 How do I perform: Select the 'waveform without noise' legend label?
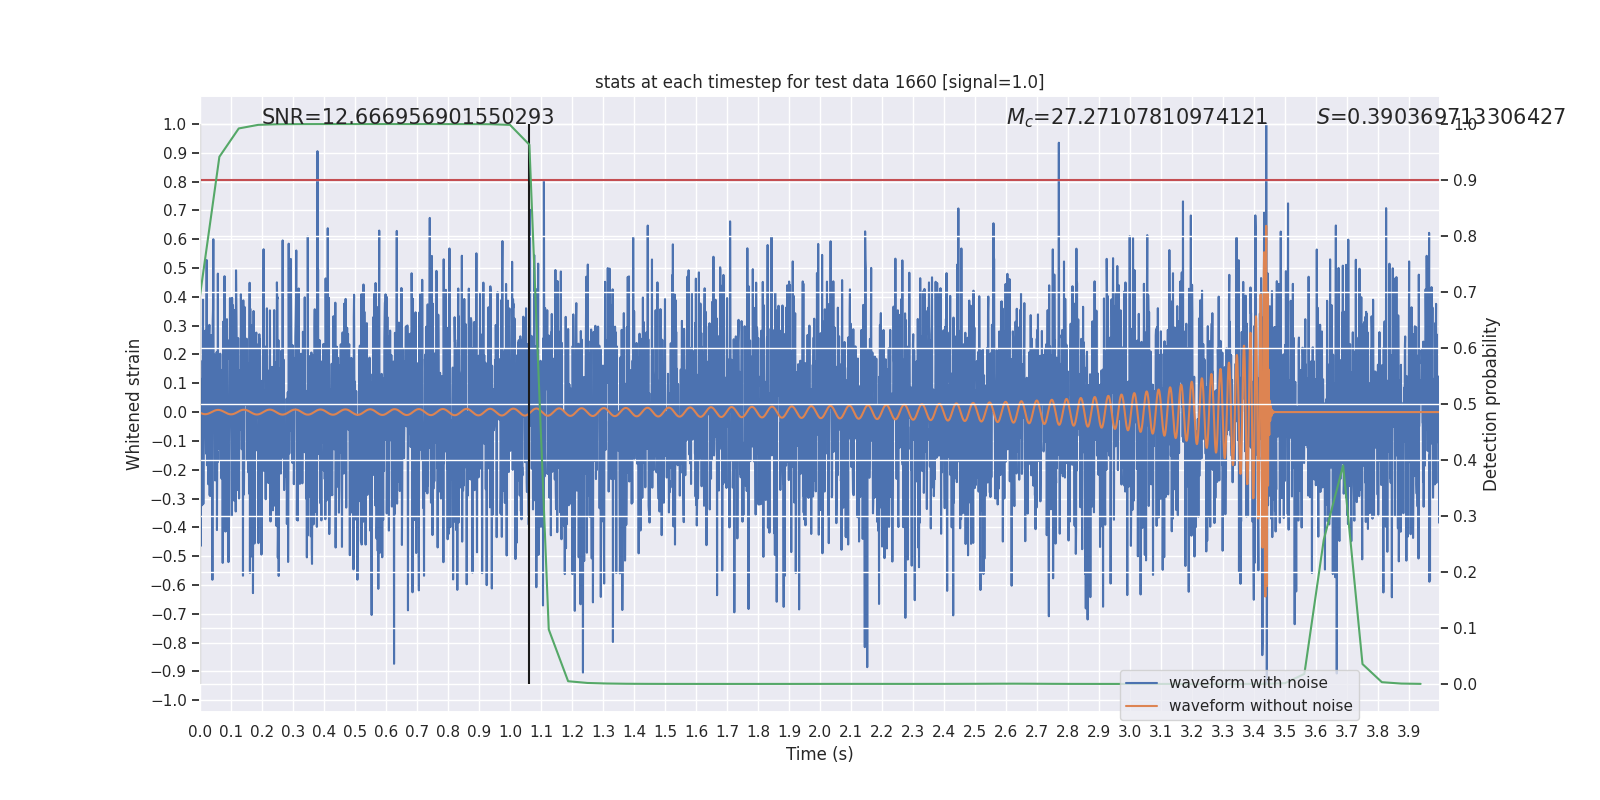click(x=1260, y=706)
